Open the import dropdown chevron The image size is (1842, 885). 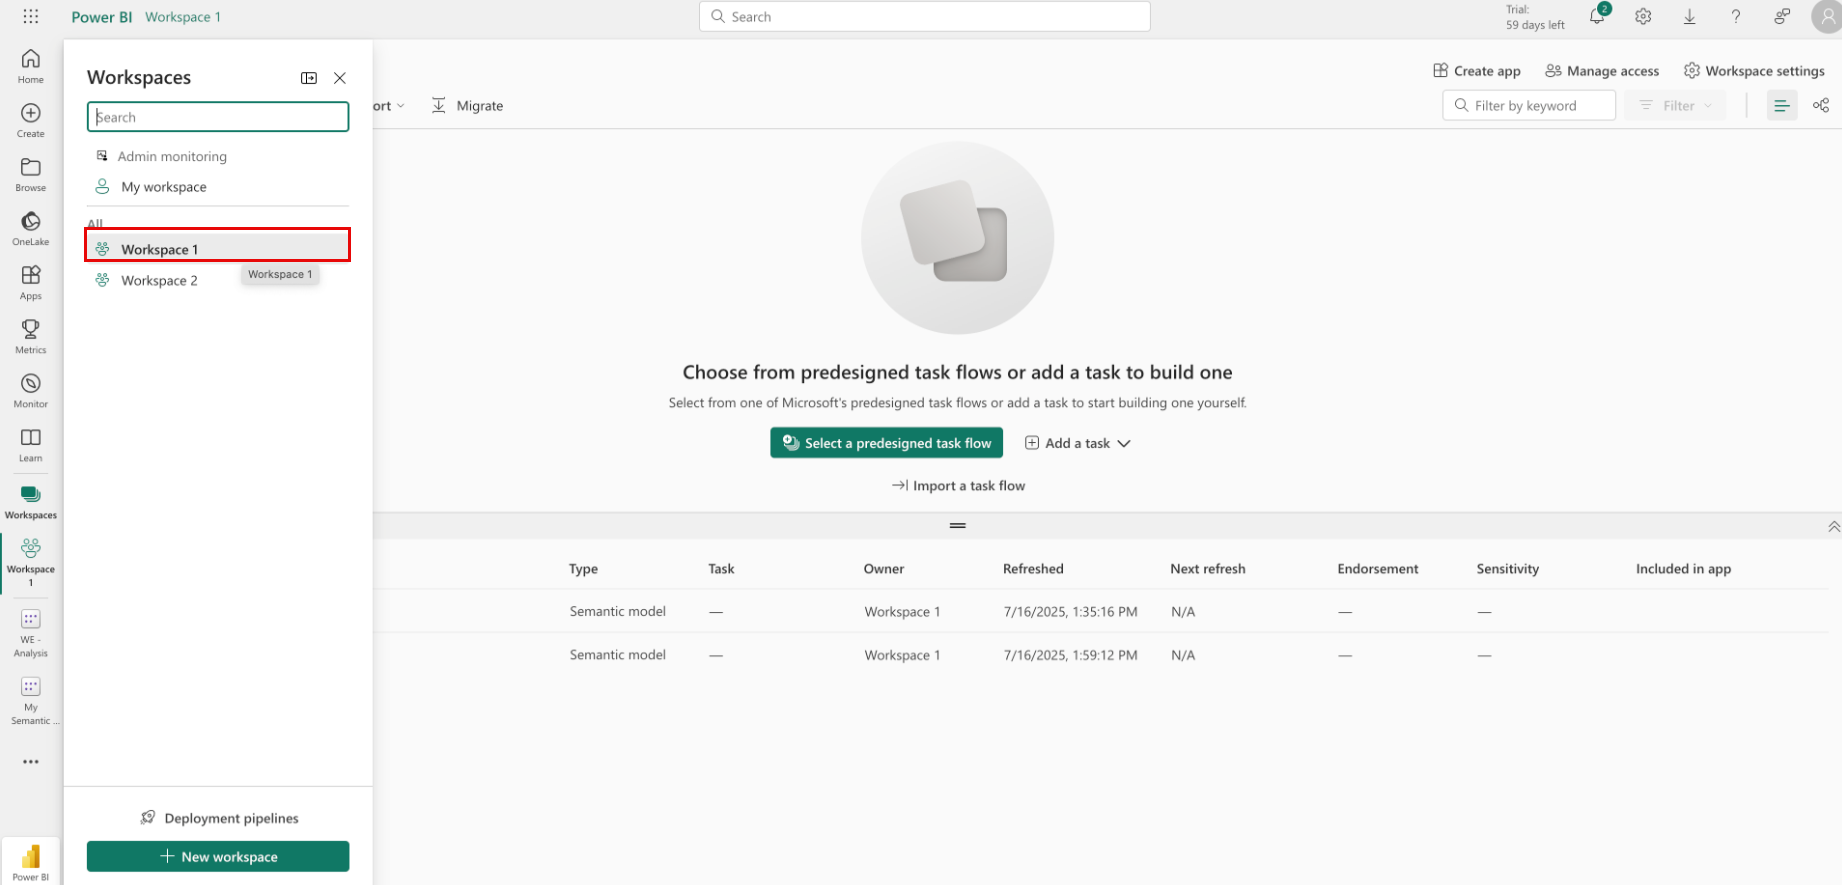click(401, 106)
